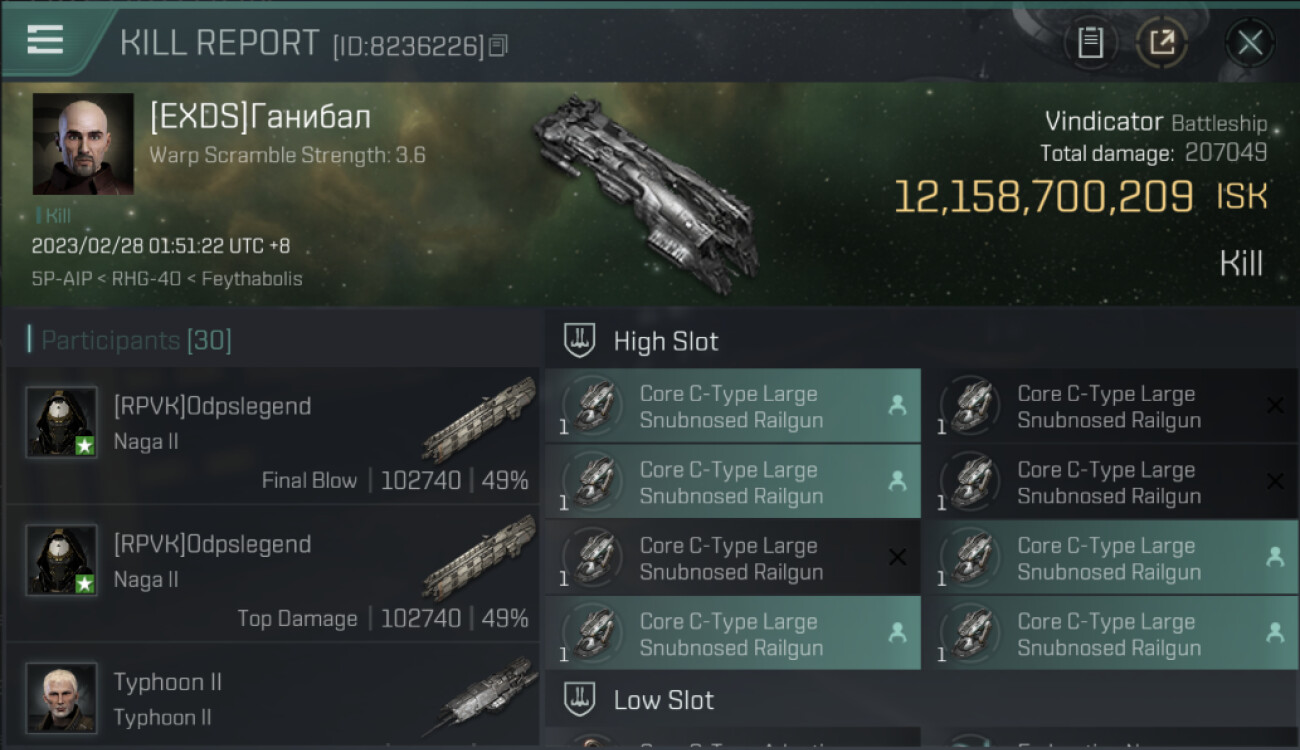Click the X mark on the top-right railgun
This screenshot has height=750, width=1300.
[x=1275, y=405]
